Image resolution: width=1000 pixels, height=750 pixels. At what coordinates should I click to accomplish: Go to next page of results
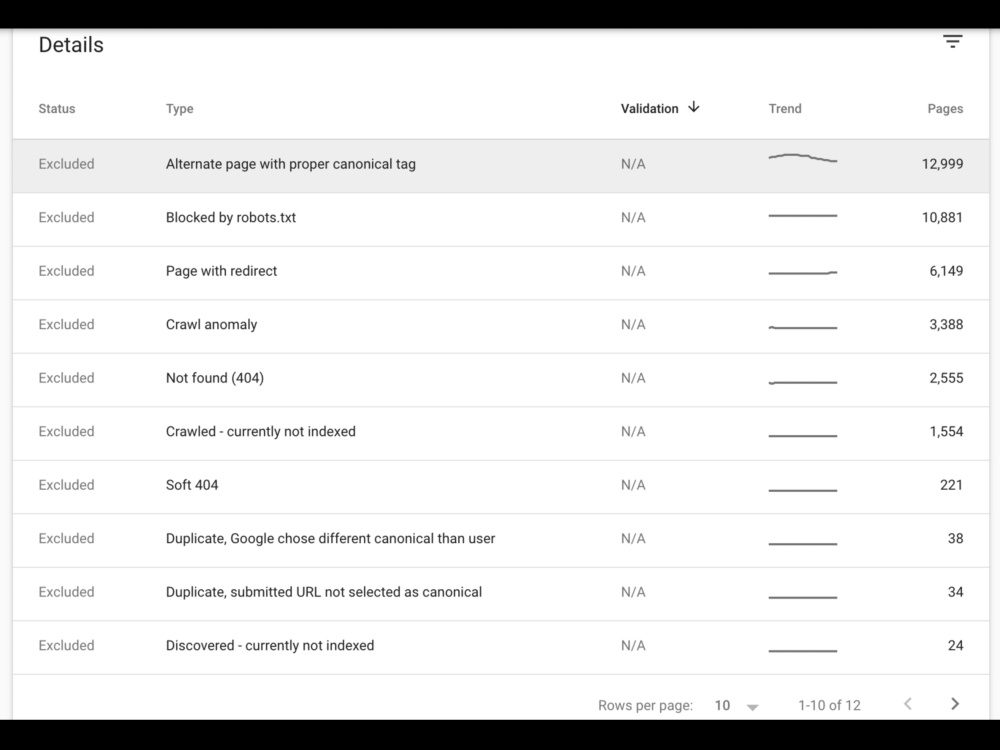[x=955, y=703]
